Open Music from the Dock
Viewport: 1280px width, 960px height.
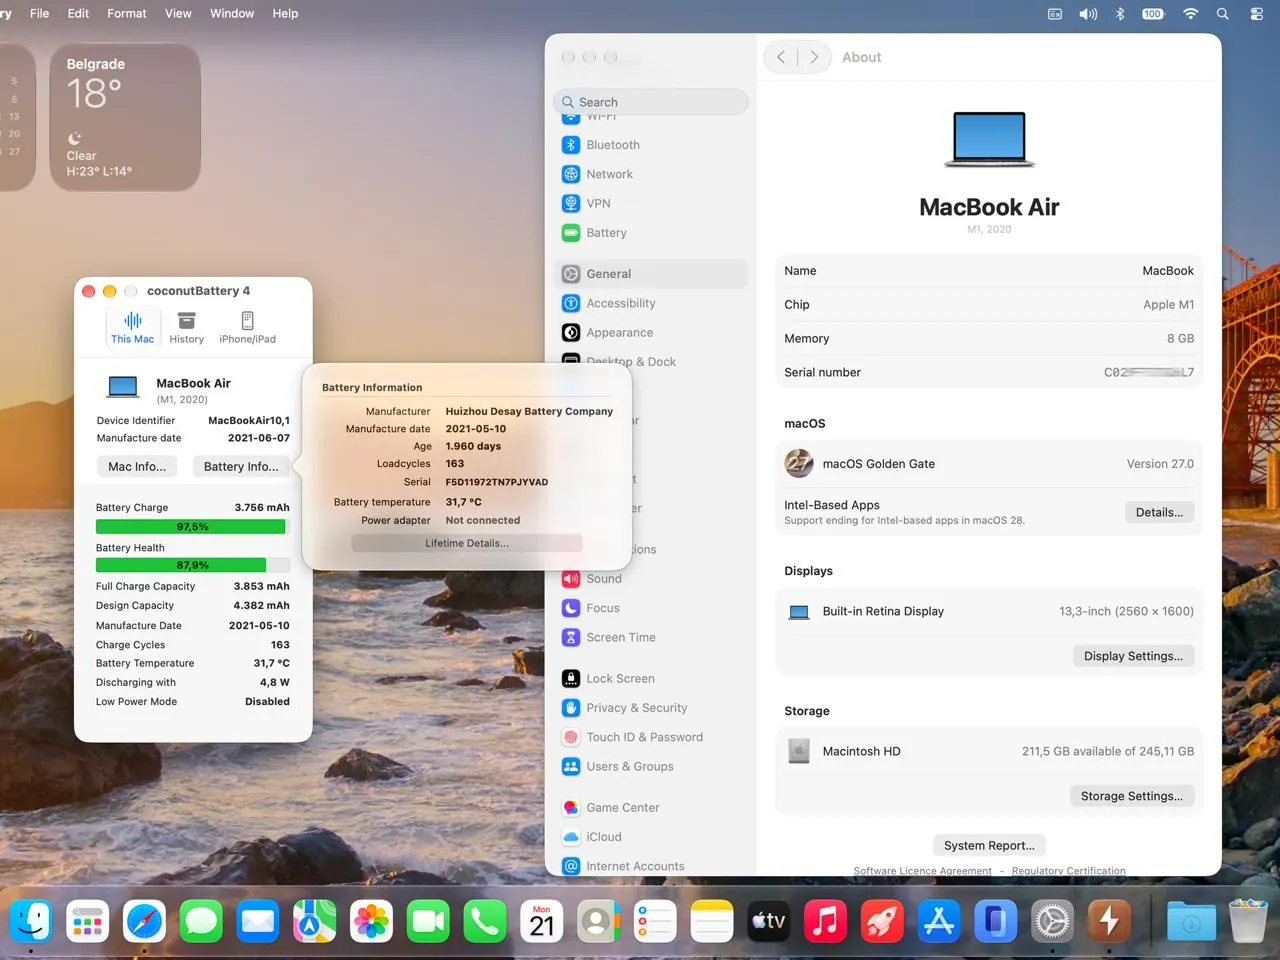tap(825, 921)
